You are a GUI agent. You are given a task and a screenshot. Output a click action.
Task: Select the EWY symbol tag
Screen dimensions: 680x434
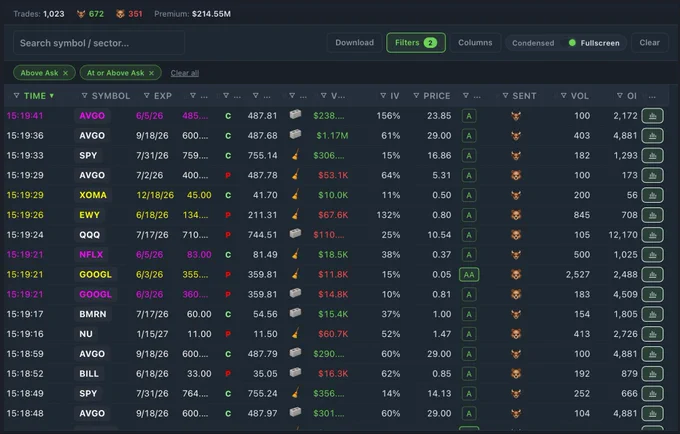[x=89, y=215]
